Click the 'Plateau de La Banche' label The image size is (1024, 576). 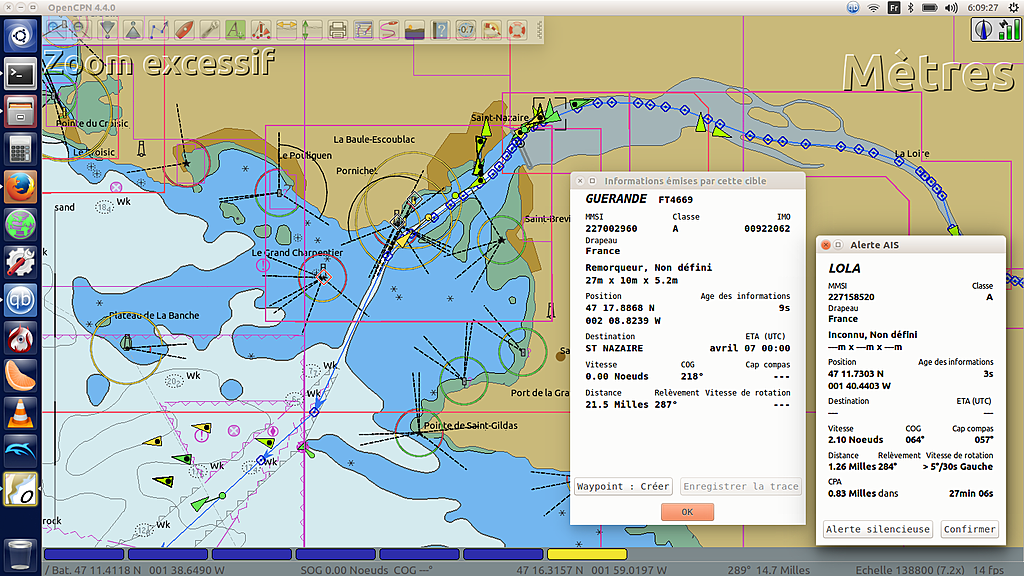(x=154, y=315)
